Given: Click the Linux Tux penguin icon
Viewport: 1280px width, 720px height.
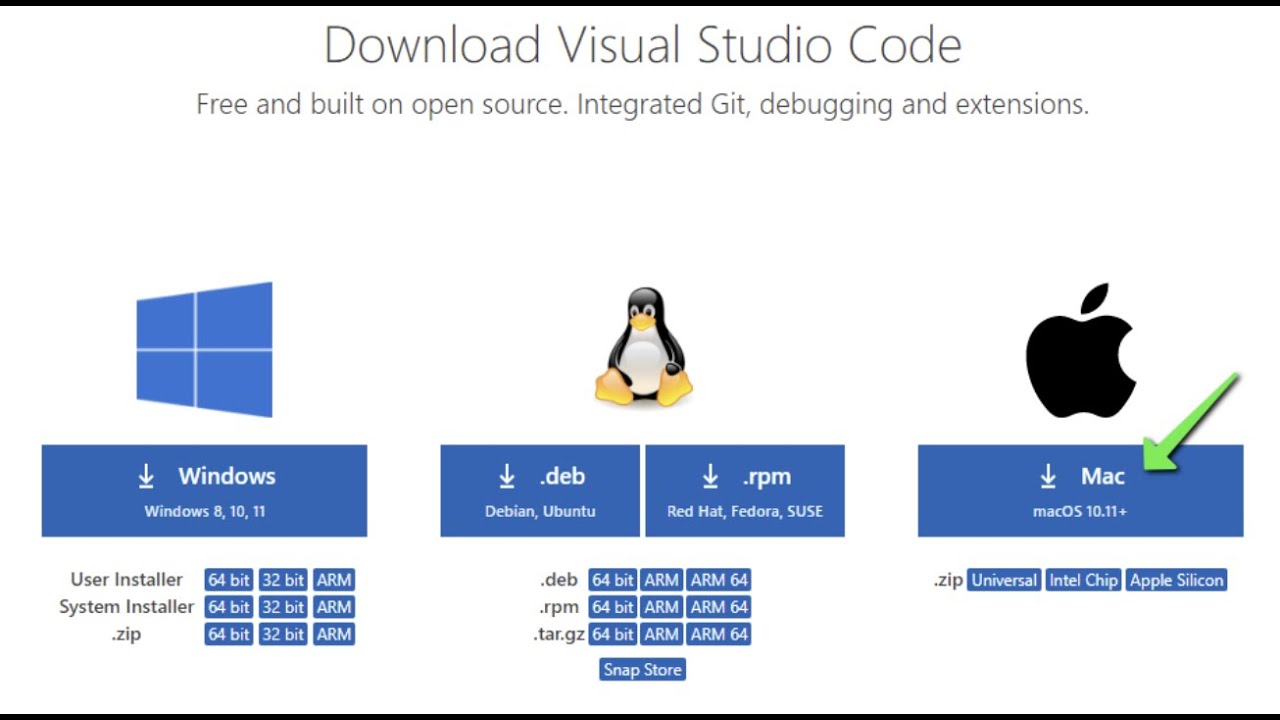Looking at the screenshot, I should 644,346.
